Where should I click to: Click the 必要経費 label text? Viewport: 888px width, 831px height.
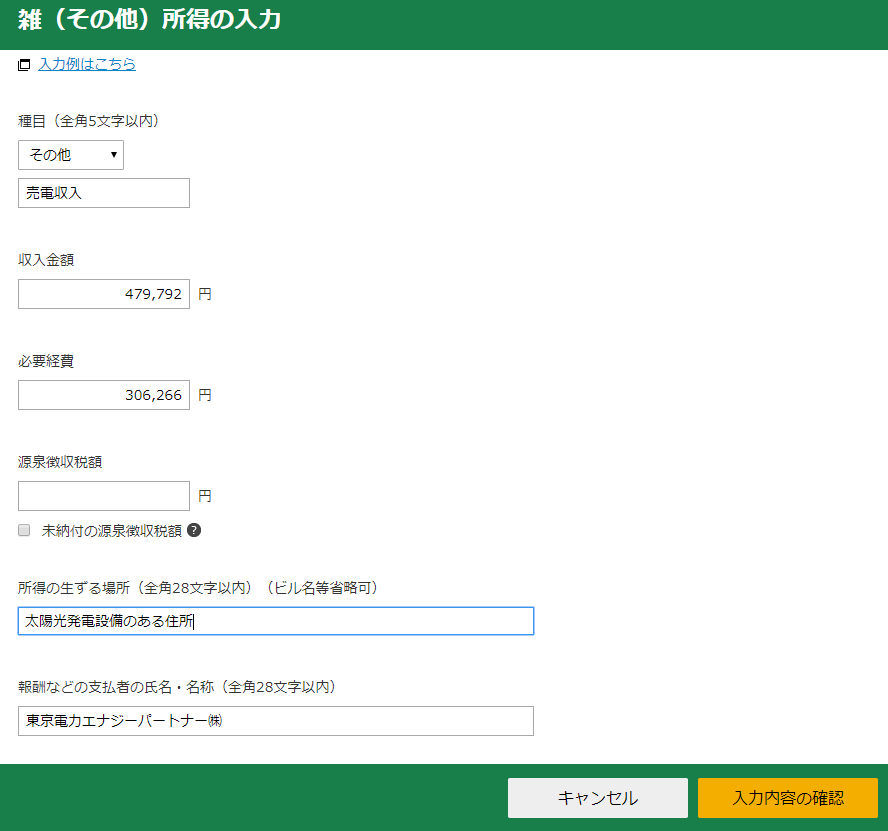(46, 361)
